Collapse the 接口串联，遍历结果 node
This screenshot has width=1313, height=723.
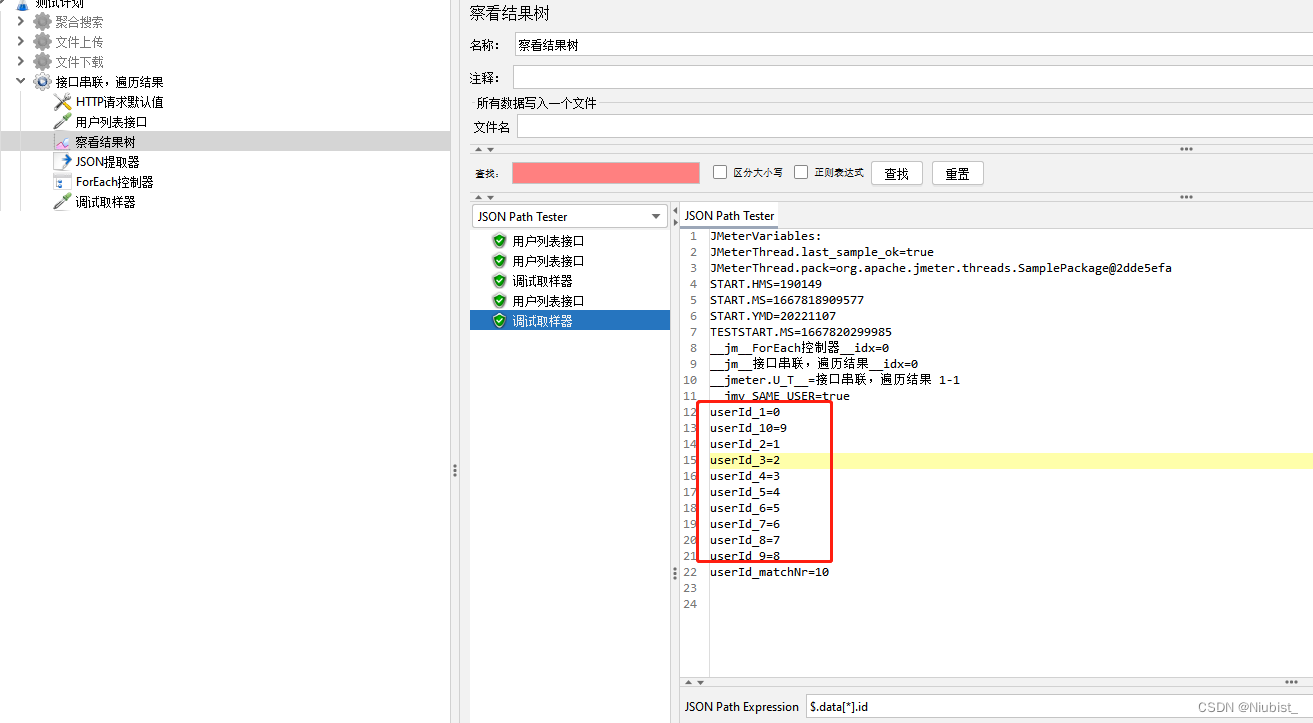[x=20, y=82]
